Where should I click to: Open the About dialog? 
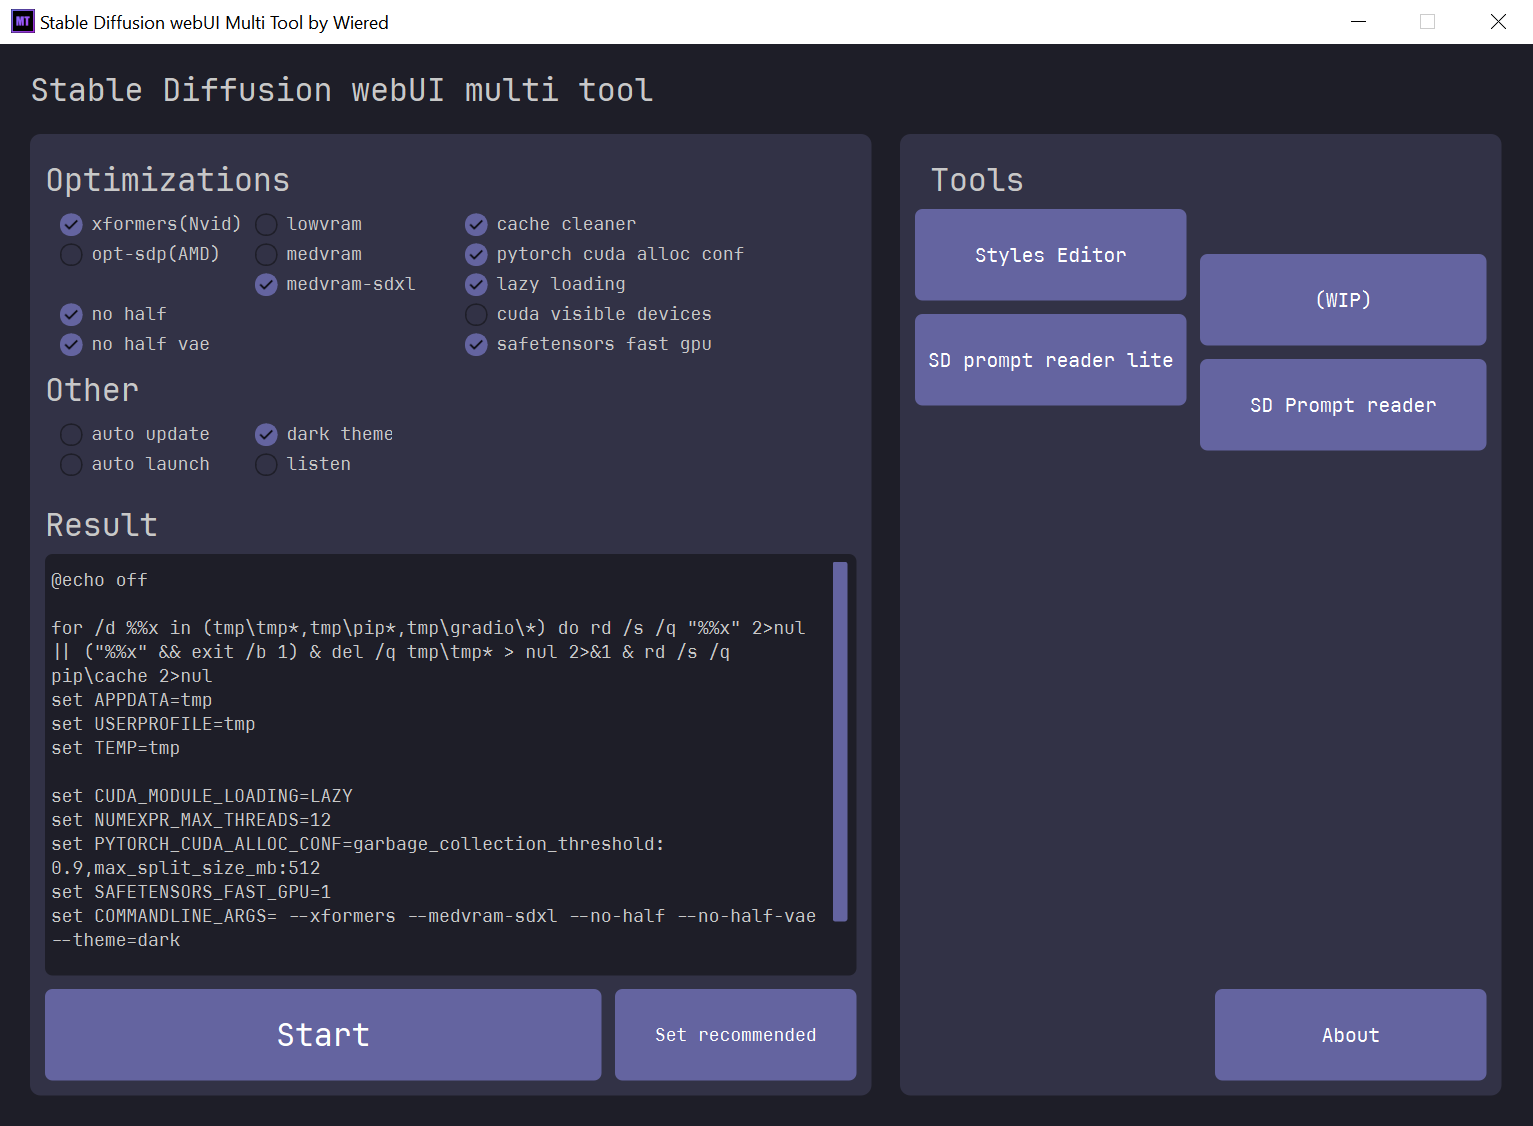(x=1351, y=1035)
